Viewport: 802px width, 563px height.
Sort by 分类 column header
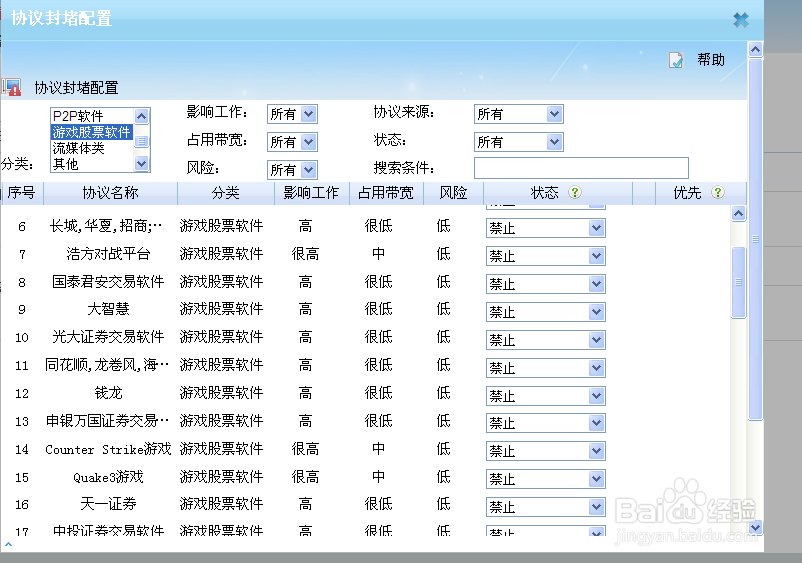[x=226, y=193]
